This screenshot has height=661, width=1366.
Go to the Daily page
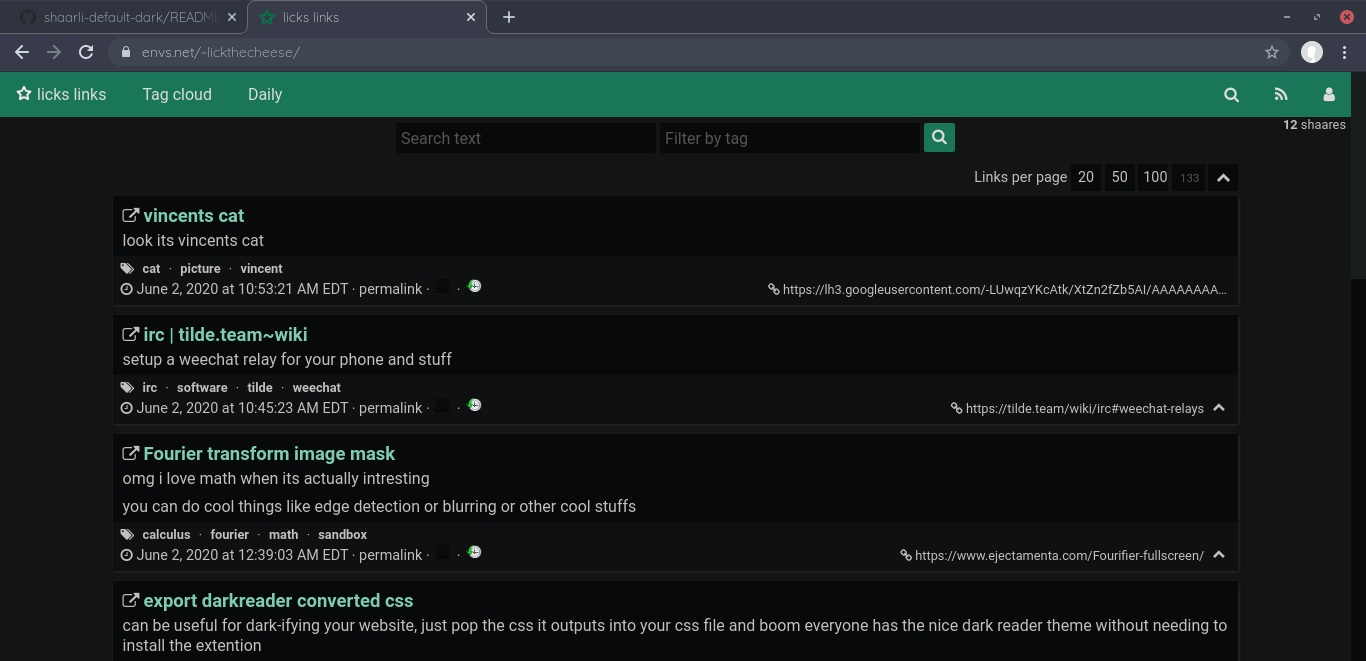click(x=265, y=95)
